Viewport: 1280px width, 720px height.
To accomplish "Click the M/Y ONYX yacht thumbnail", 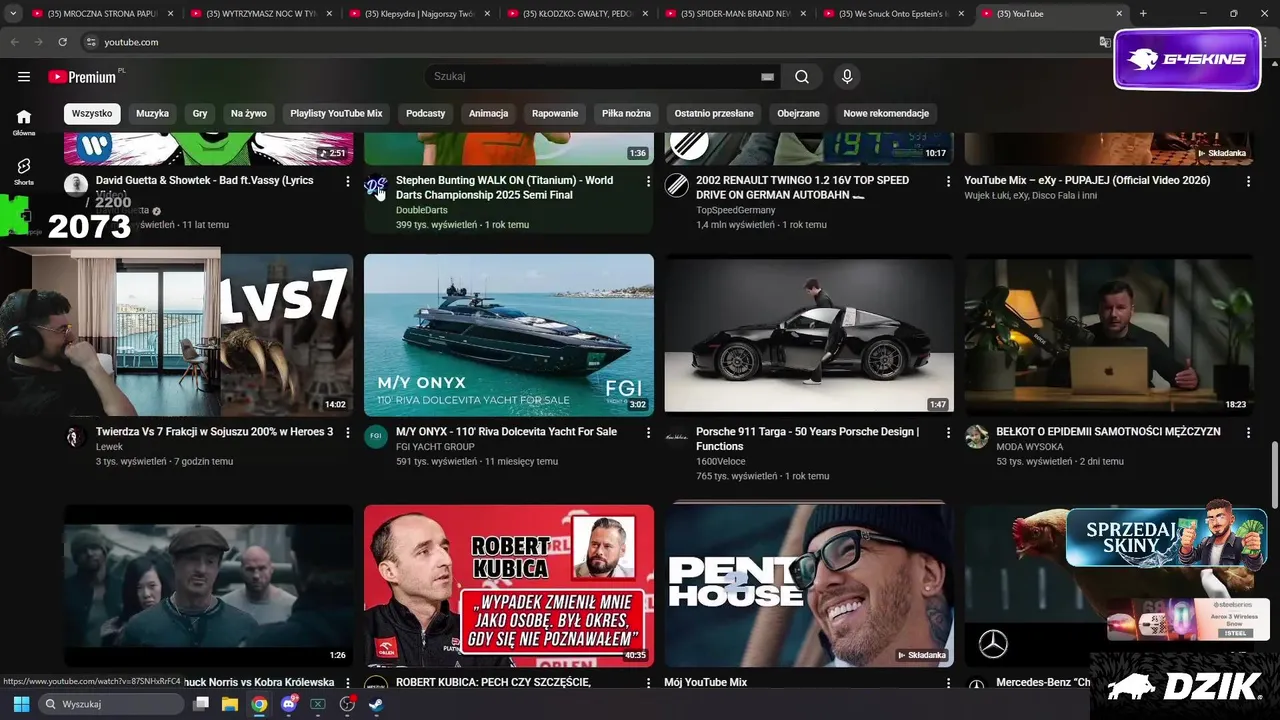I will pos(509,333).
